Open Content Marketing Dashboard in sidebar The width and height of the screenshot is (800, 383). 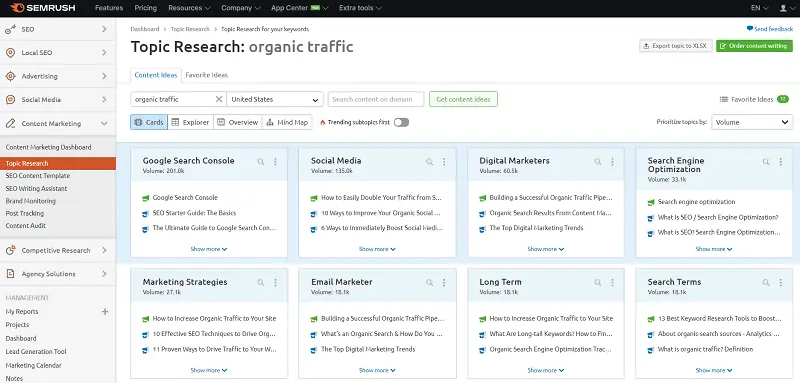pyautogui.click(x=48, y=147)
